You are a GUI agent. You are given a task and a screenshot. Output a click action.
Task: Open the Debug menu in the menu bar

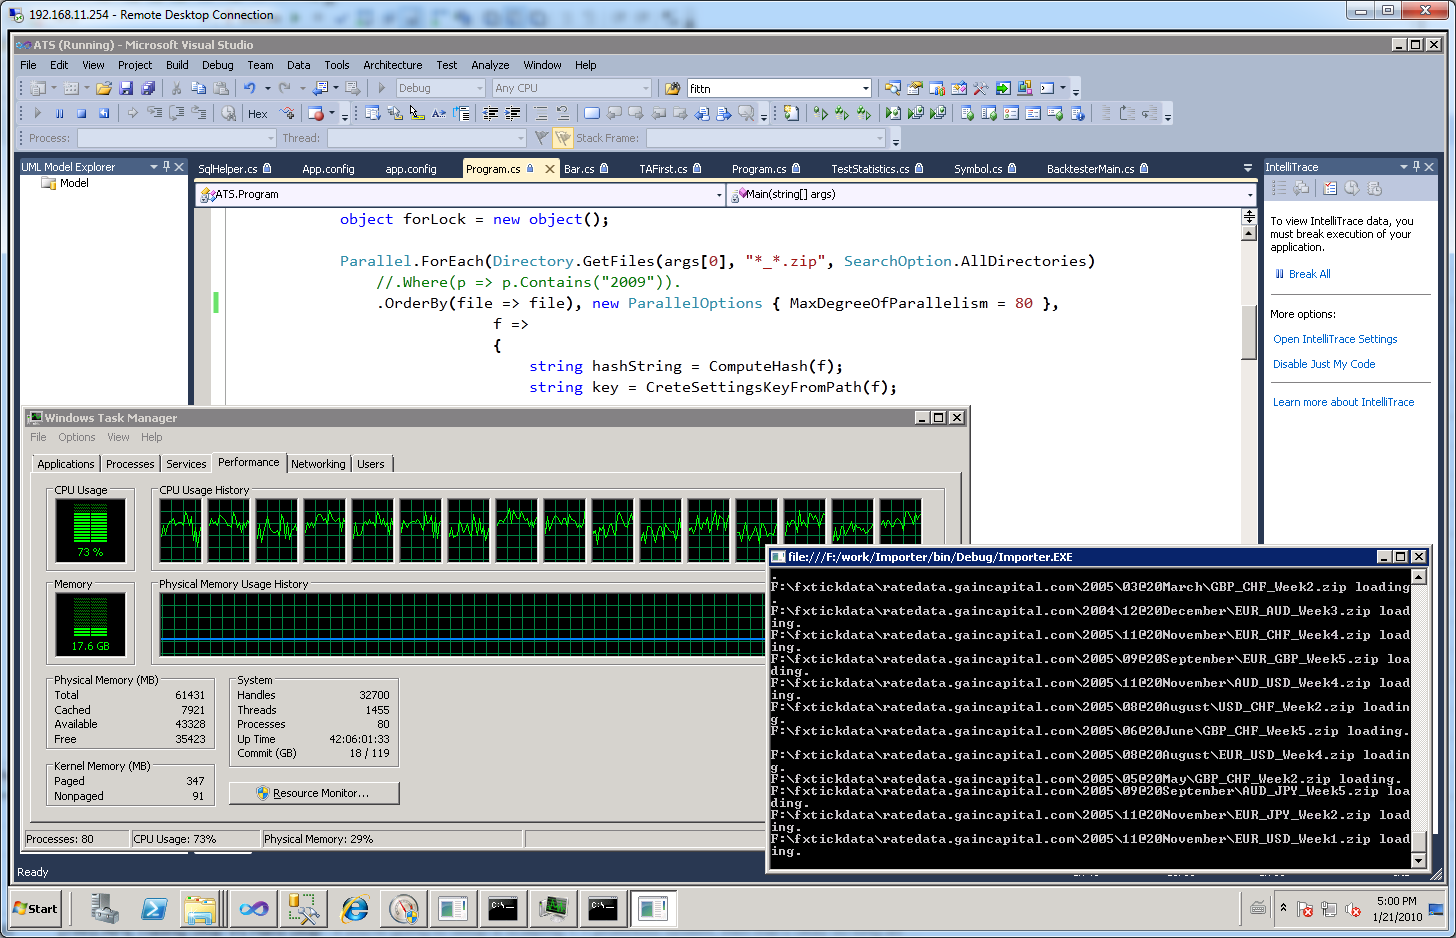[x=217, y=65]
